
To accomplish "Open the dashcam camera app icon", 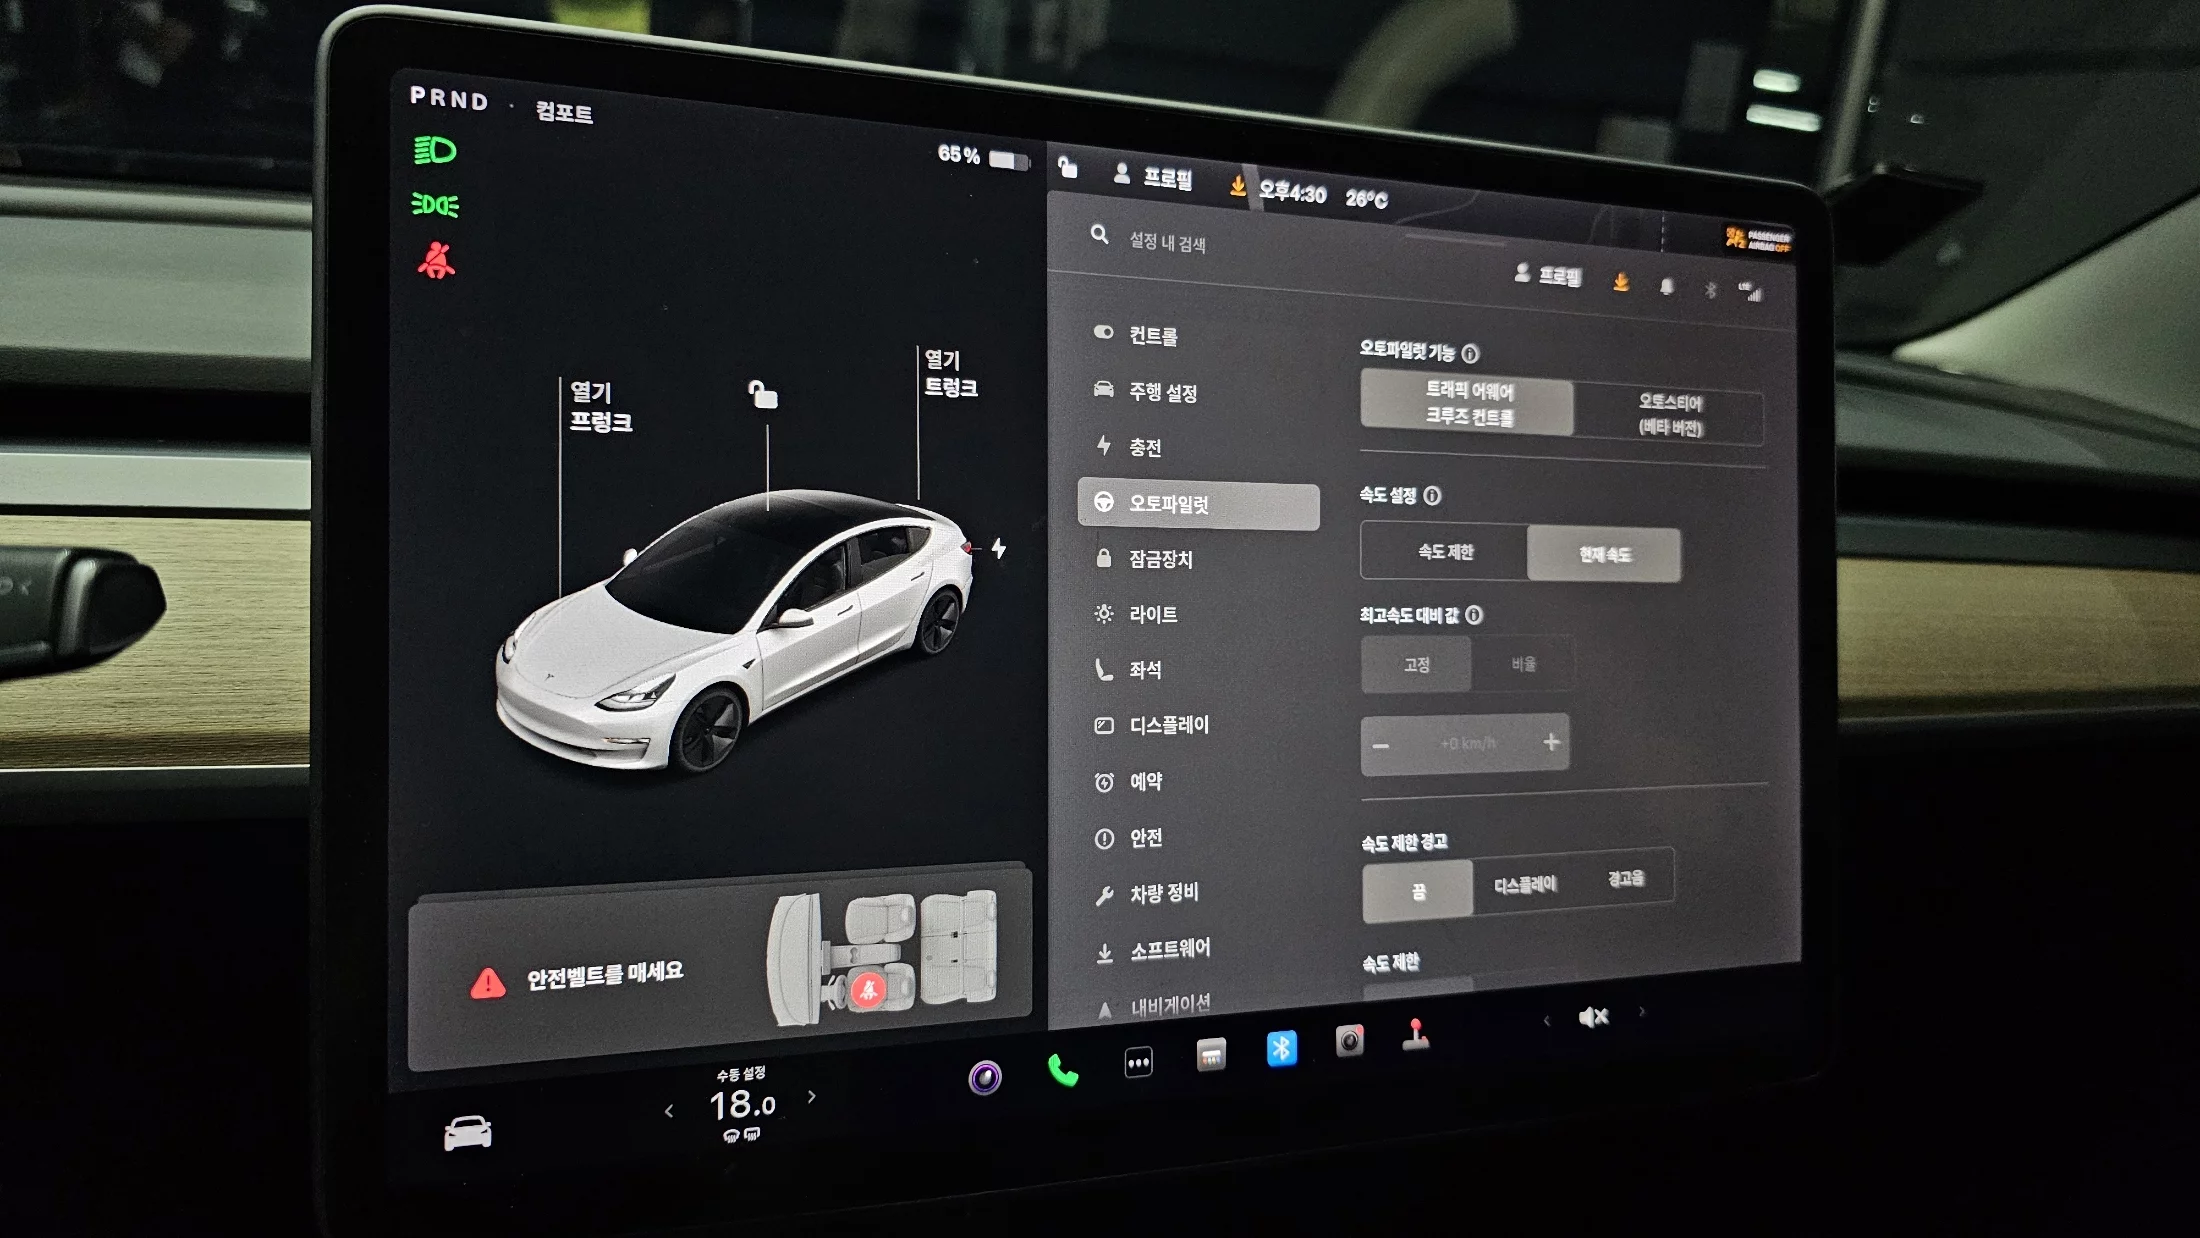I will (1349, 1041).
